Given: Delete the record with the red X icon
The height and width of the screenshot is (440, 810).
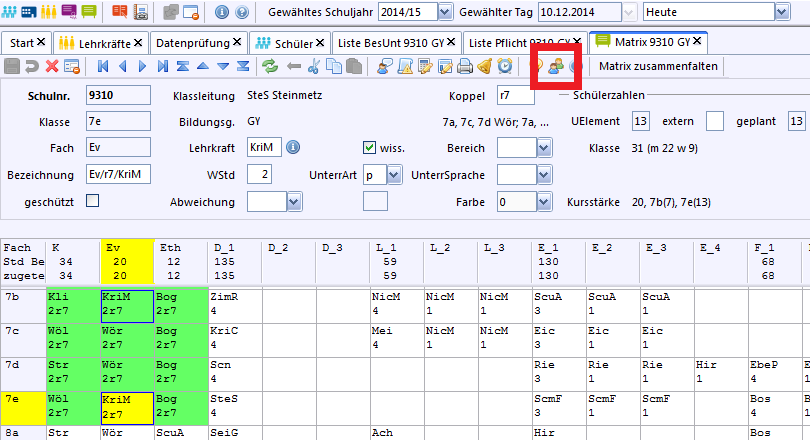Looking at the screenshot, I should pos(52,66).
